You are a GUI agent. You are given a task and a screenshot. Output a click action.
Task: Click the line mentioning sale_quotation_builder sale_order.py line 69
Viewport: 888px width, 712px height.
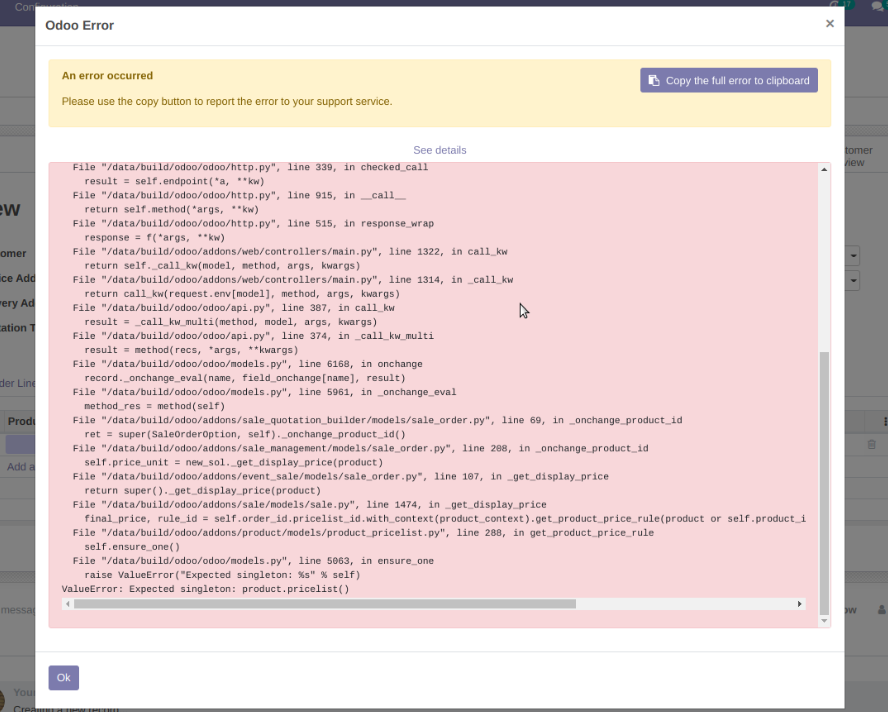[x=377, y=420]
